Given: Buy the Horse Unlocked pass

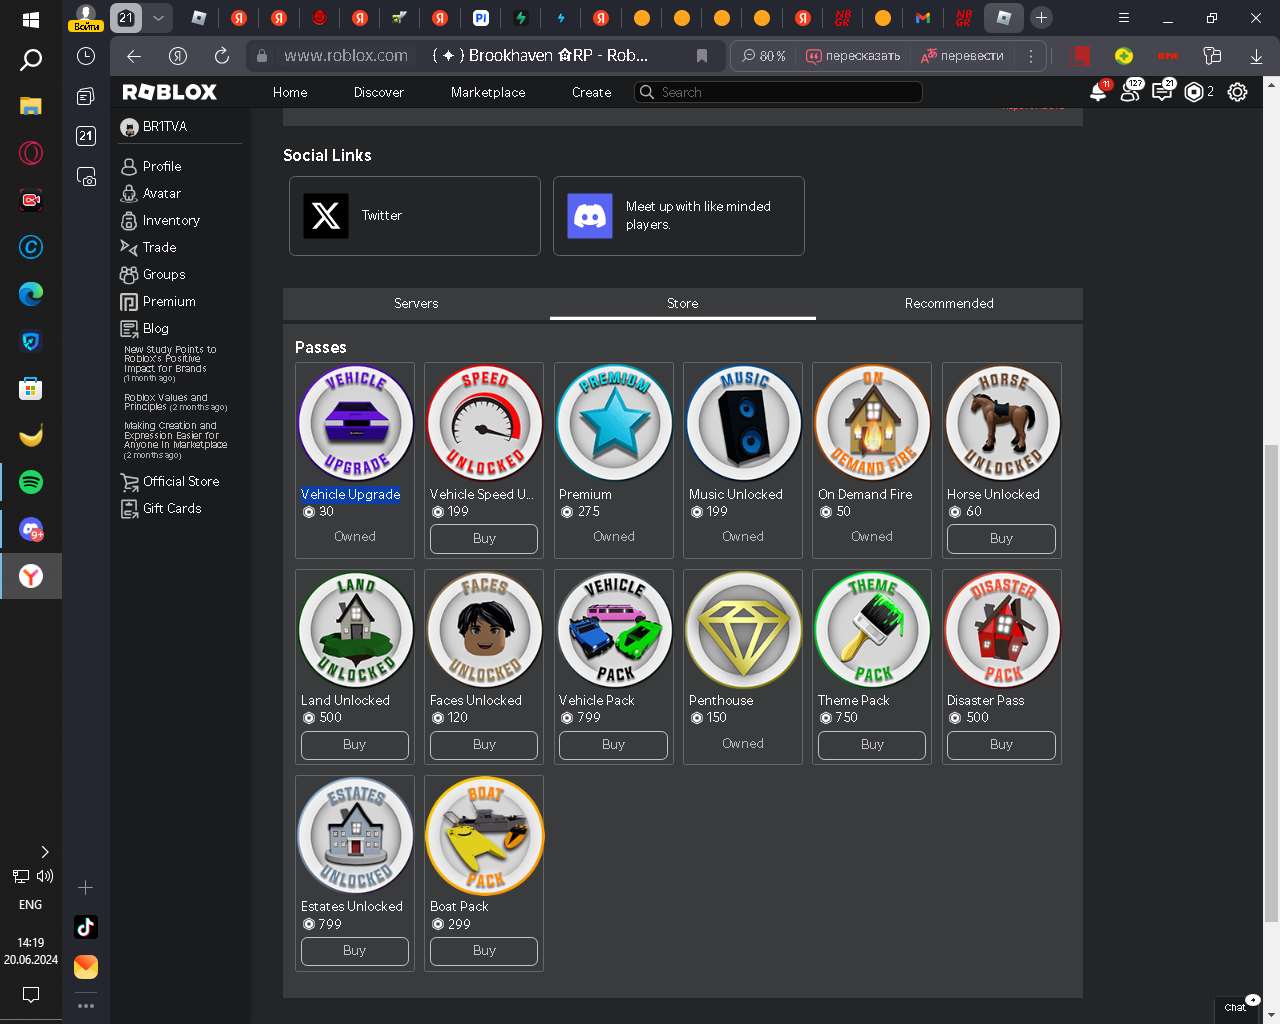Looking at the screenshot, I should pos(1001,538).
